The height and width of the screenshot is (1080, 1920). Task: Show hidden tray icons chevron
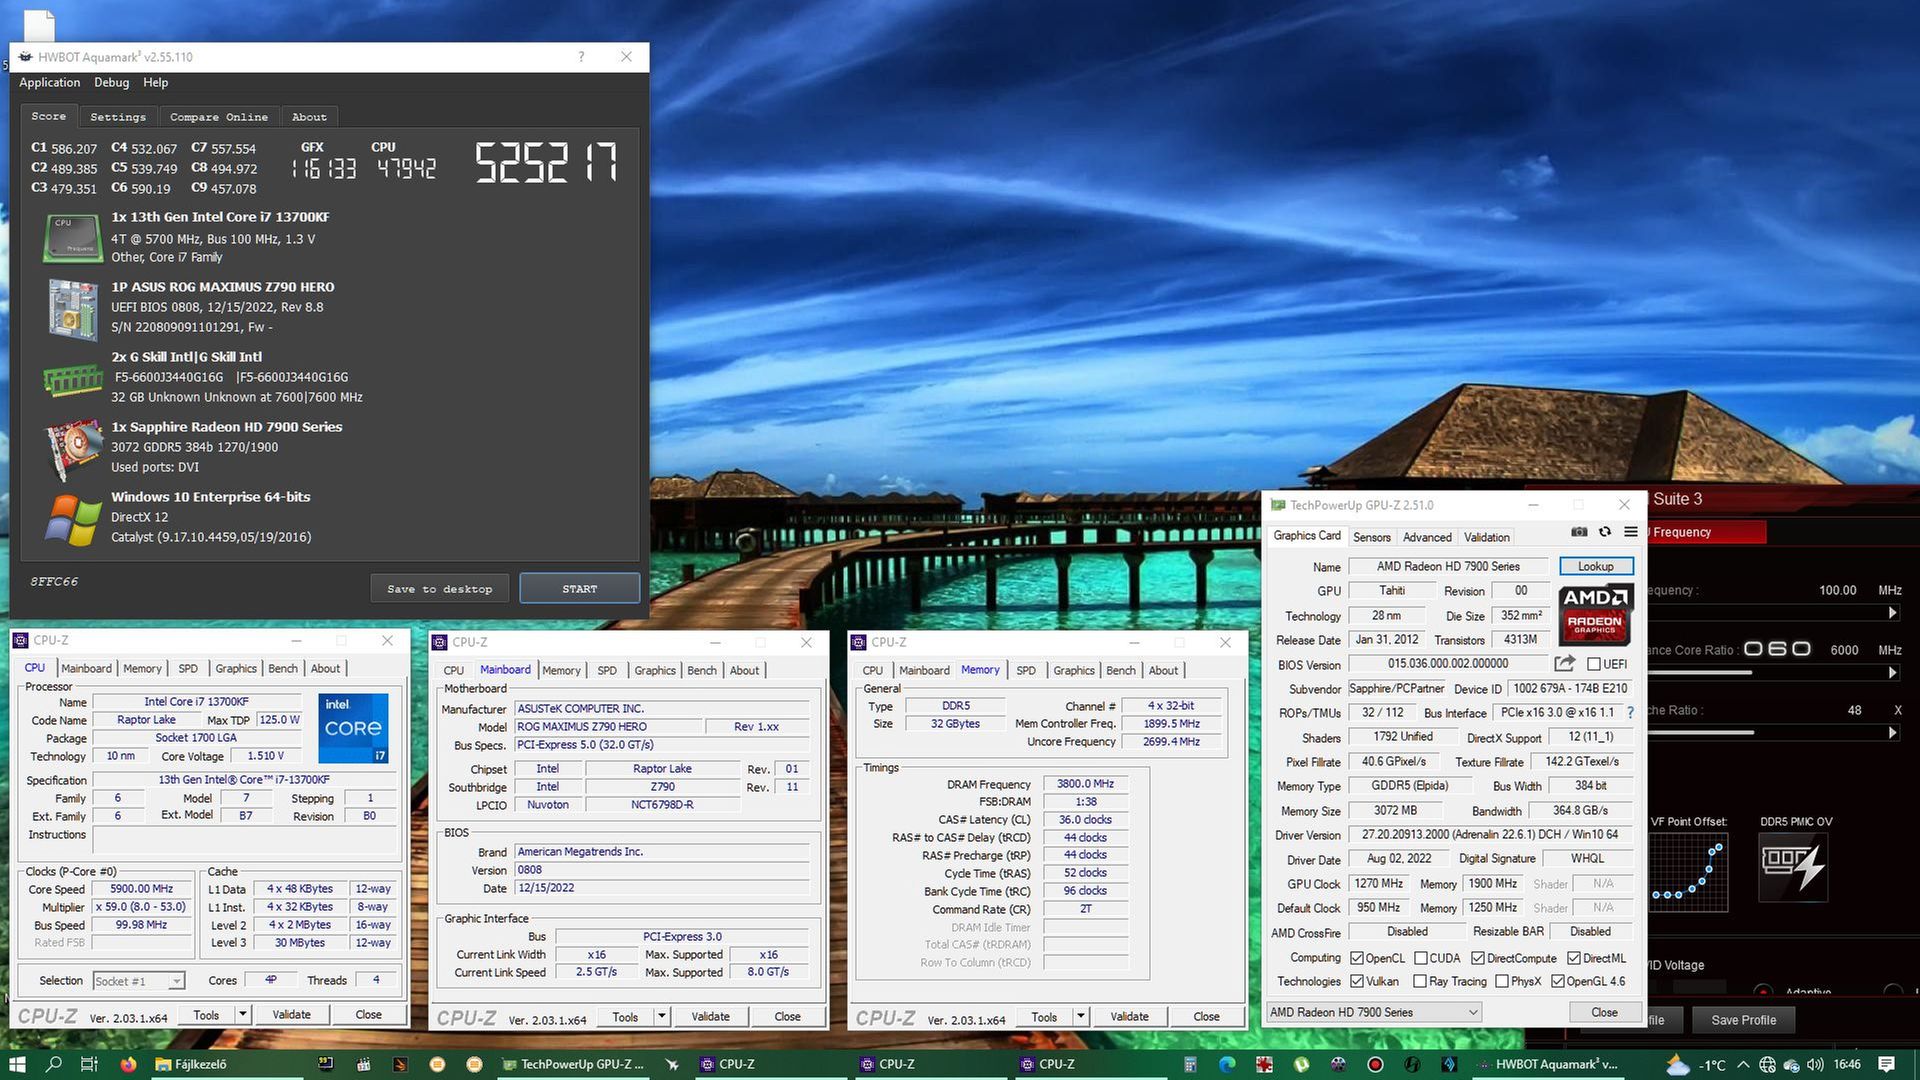point(1743,1064)
